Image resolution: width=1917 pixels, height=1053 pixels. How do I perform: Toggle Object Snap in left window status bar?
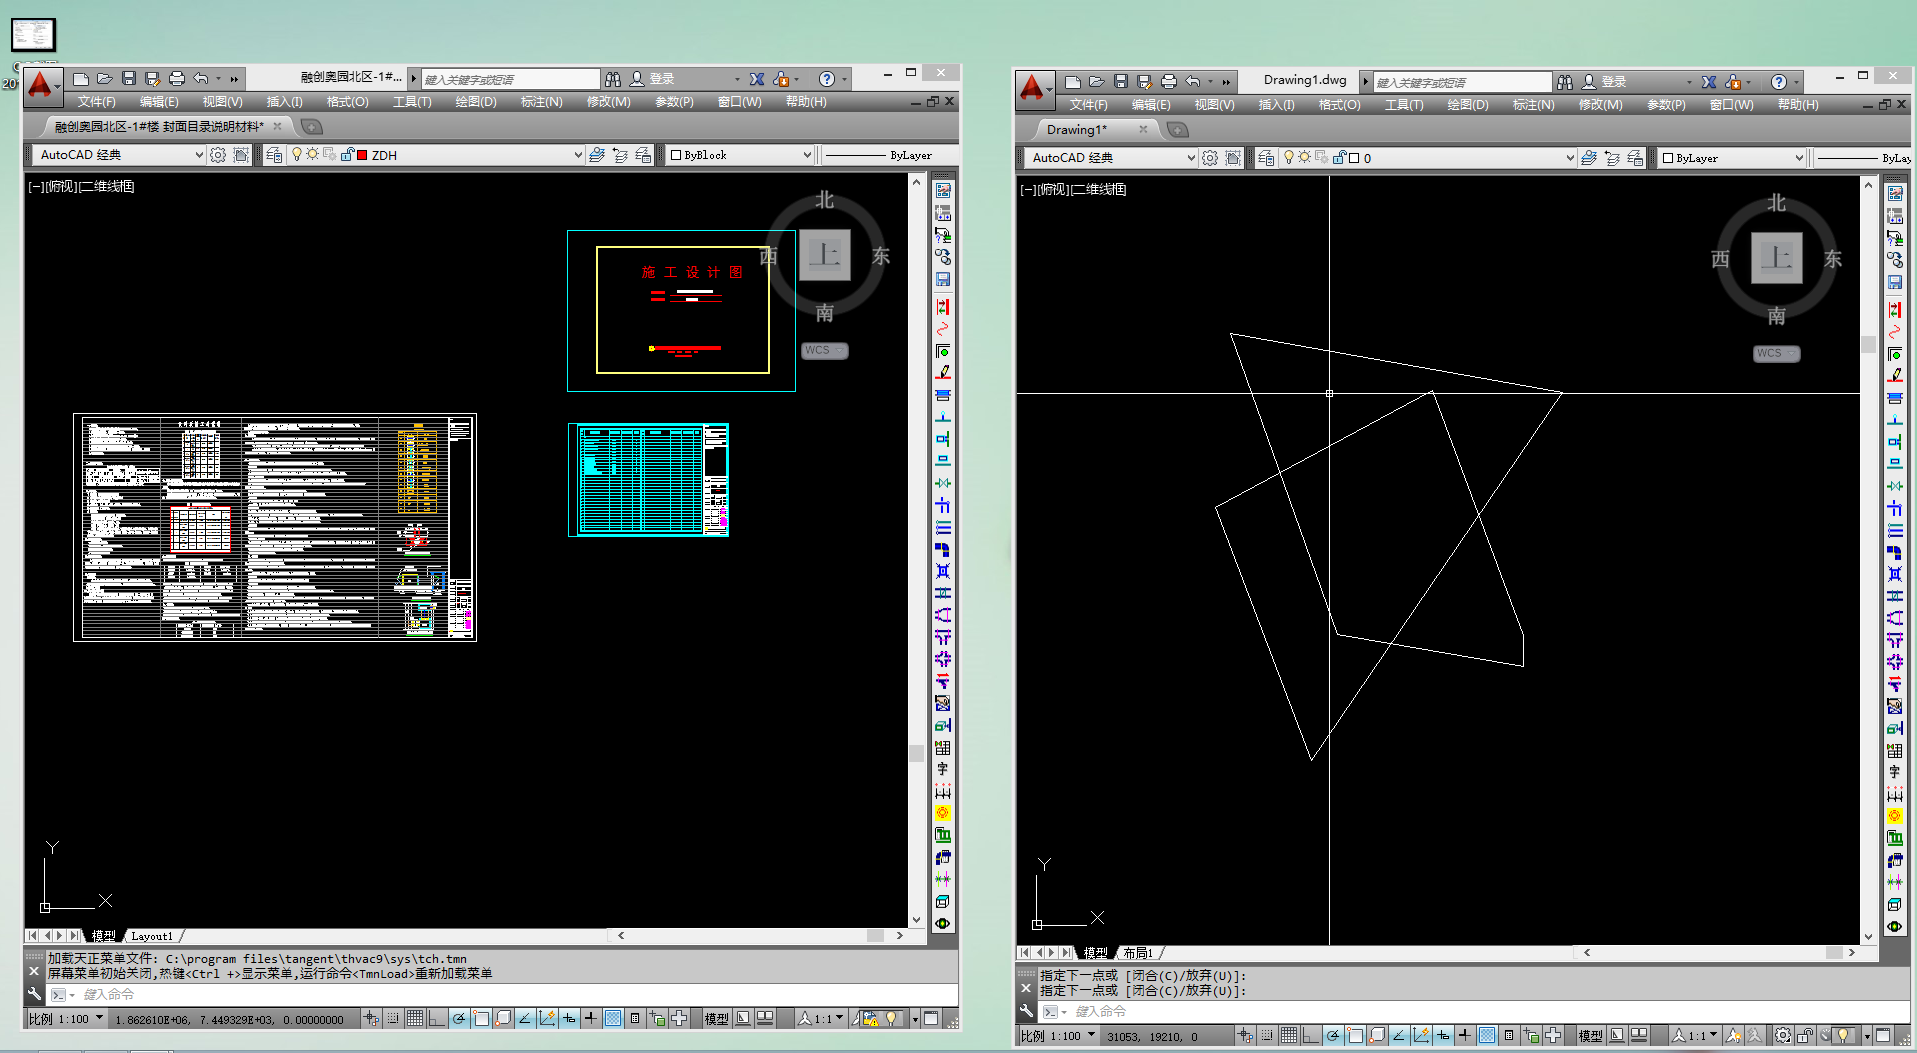pyautogui.click(x=481, y=1019)
